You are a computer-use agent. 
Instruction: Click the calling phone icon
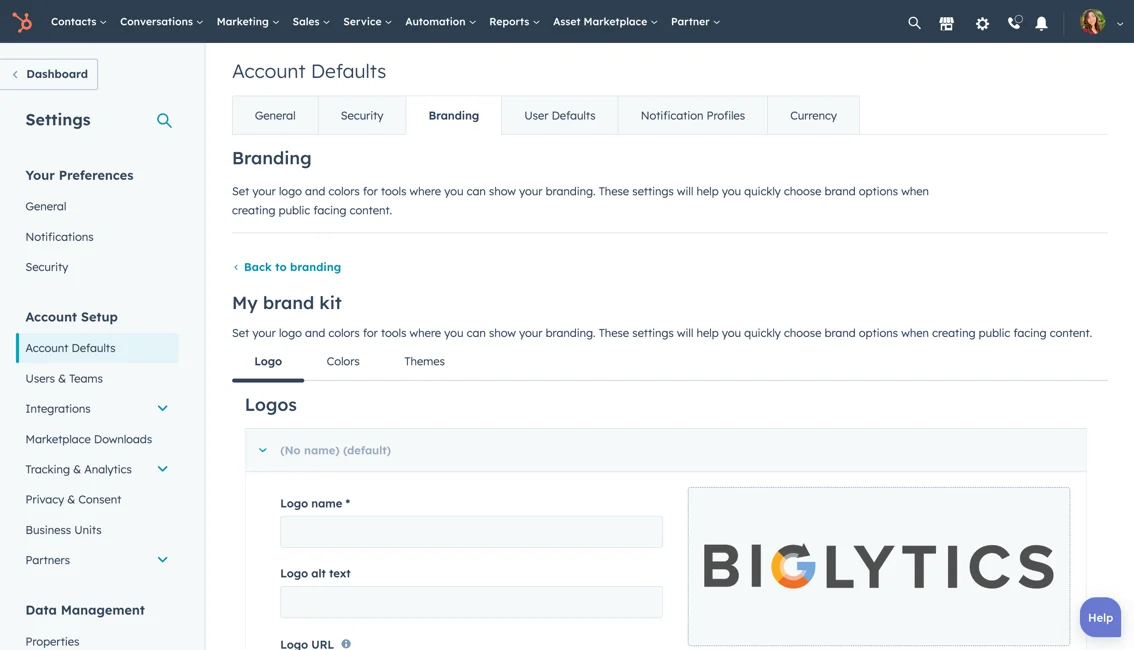pos(1014,22)
